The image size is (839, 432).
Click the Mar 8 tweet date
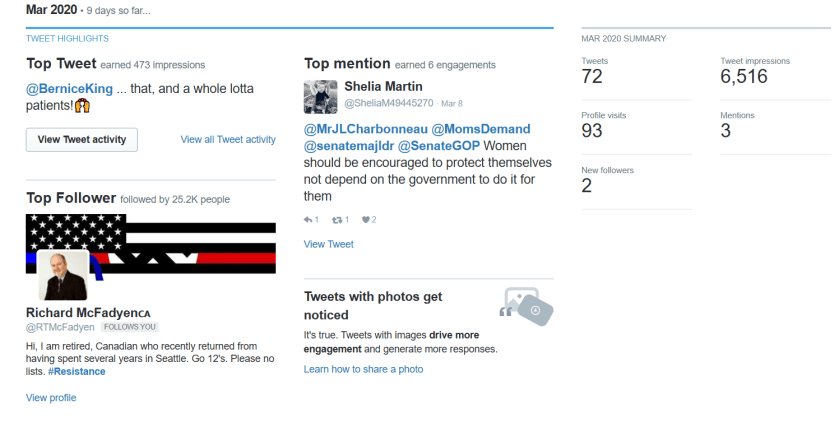tap(452, 103)
